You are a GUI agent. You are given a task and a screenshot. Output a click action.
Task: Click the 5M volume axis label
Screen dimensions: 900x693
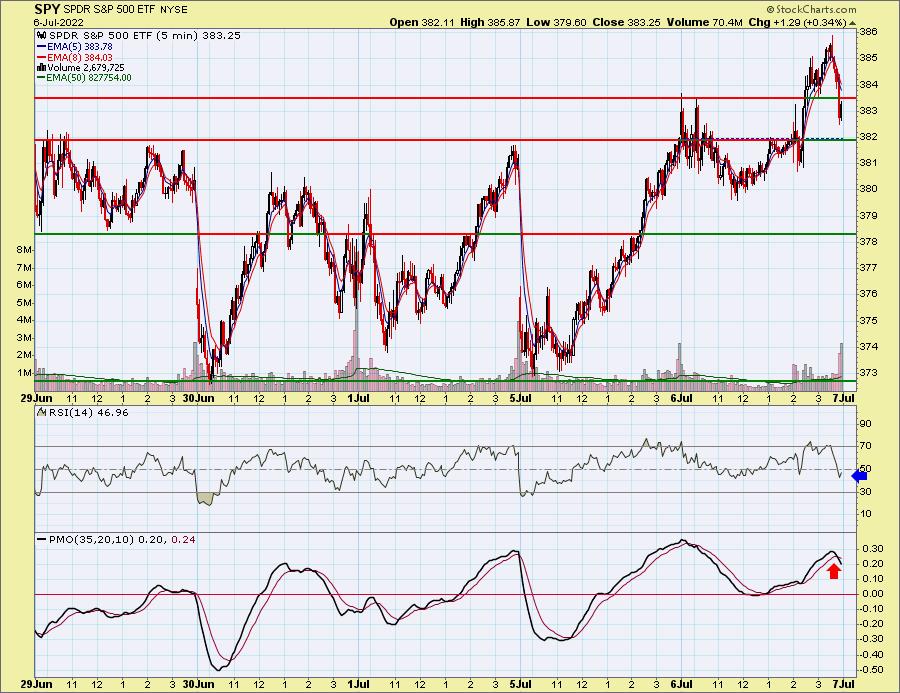[x=24, y=303]
